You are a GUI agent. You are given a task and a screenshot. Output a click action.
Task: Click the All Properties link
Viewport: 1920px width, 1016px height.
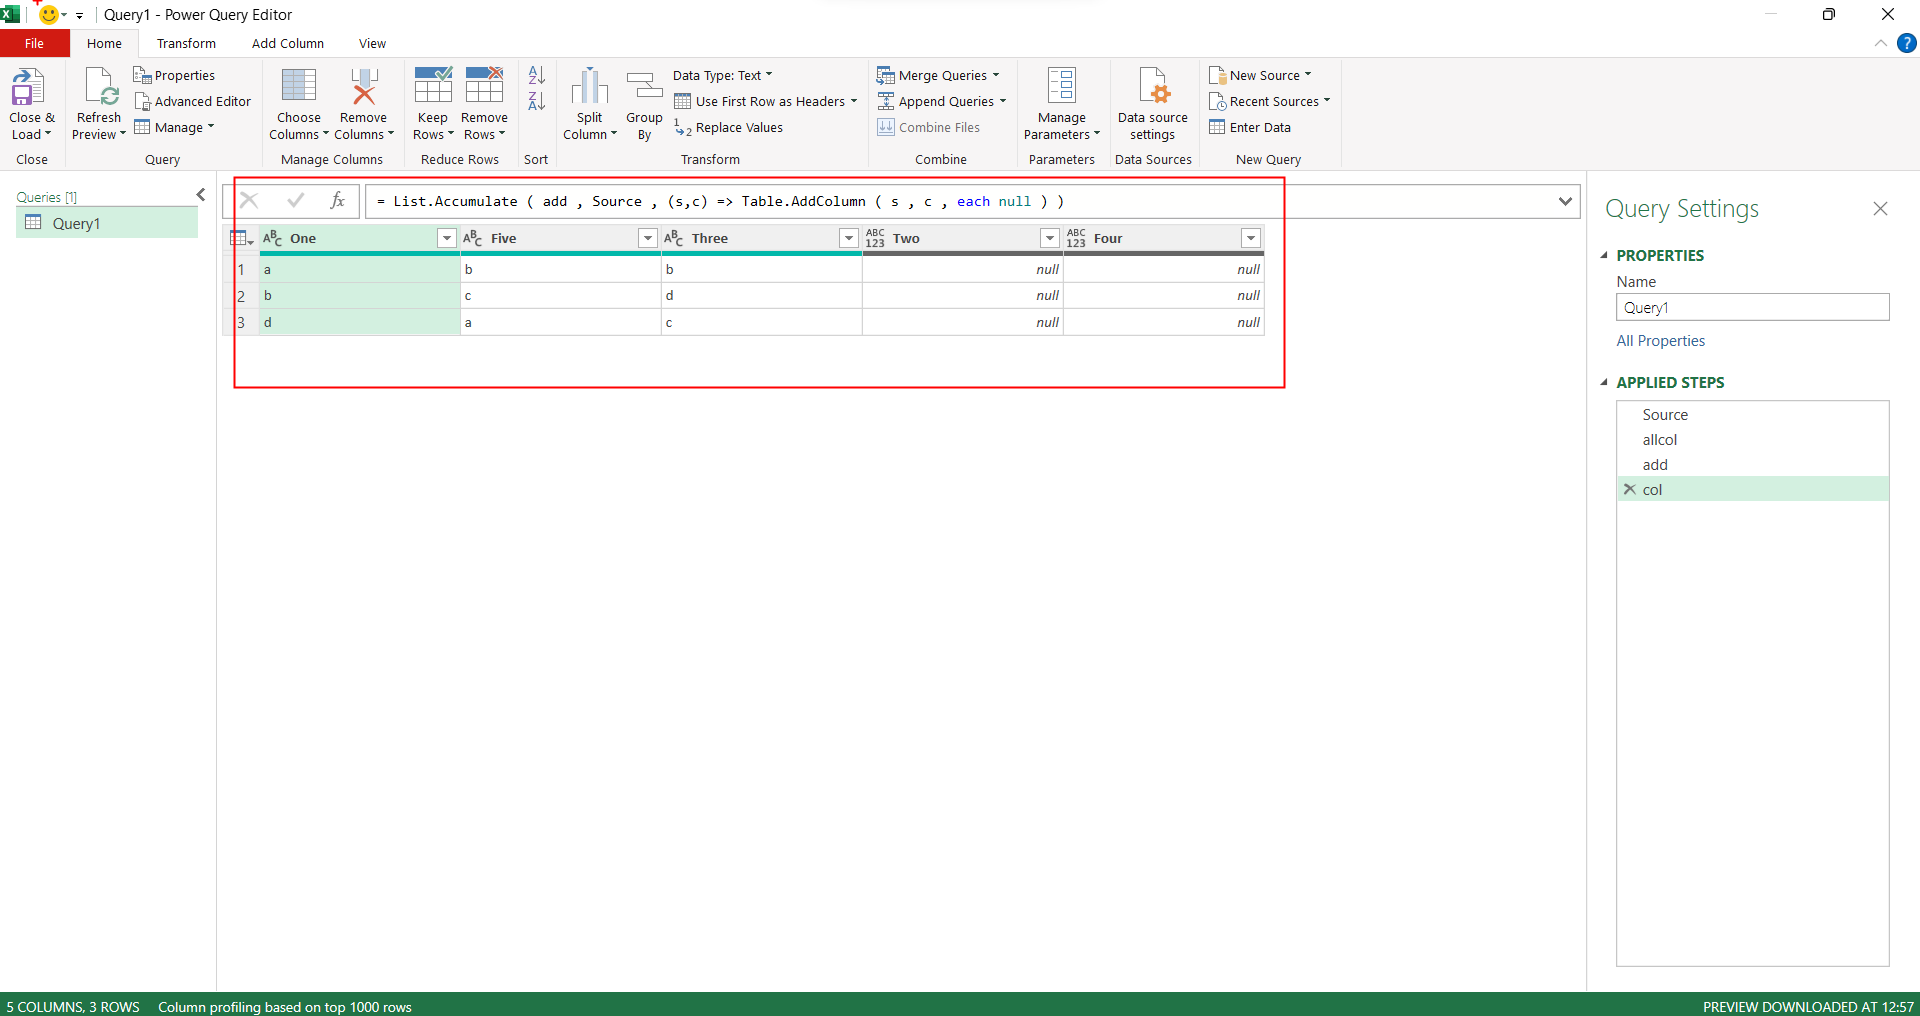(1661, 341)
